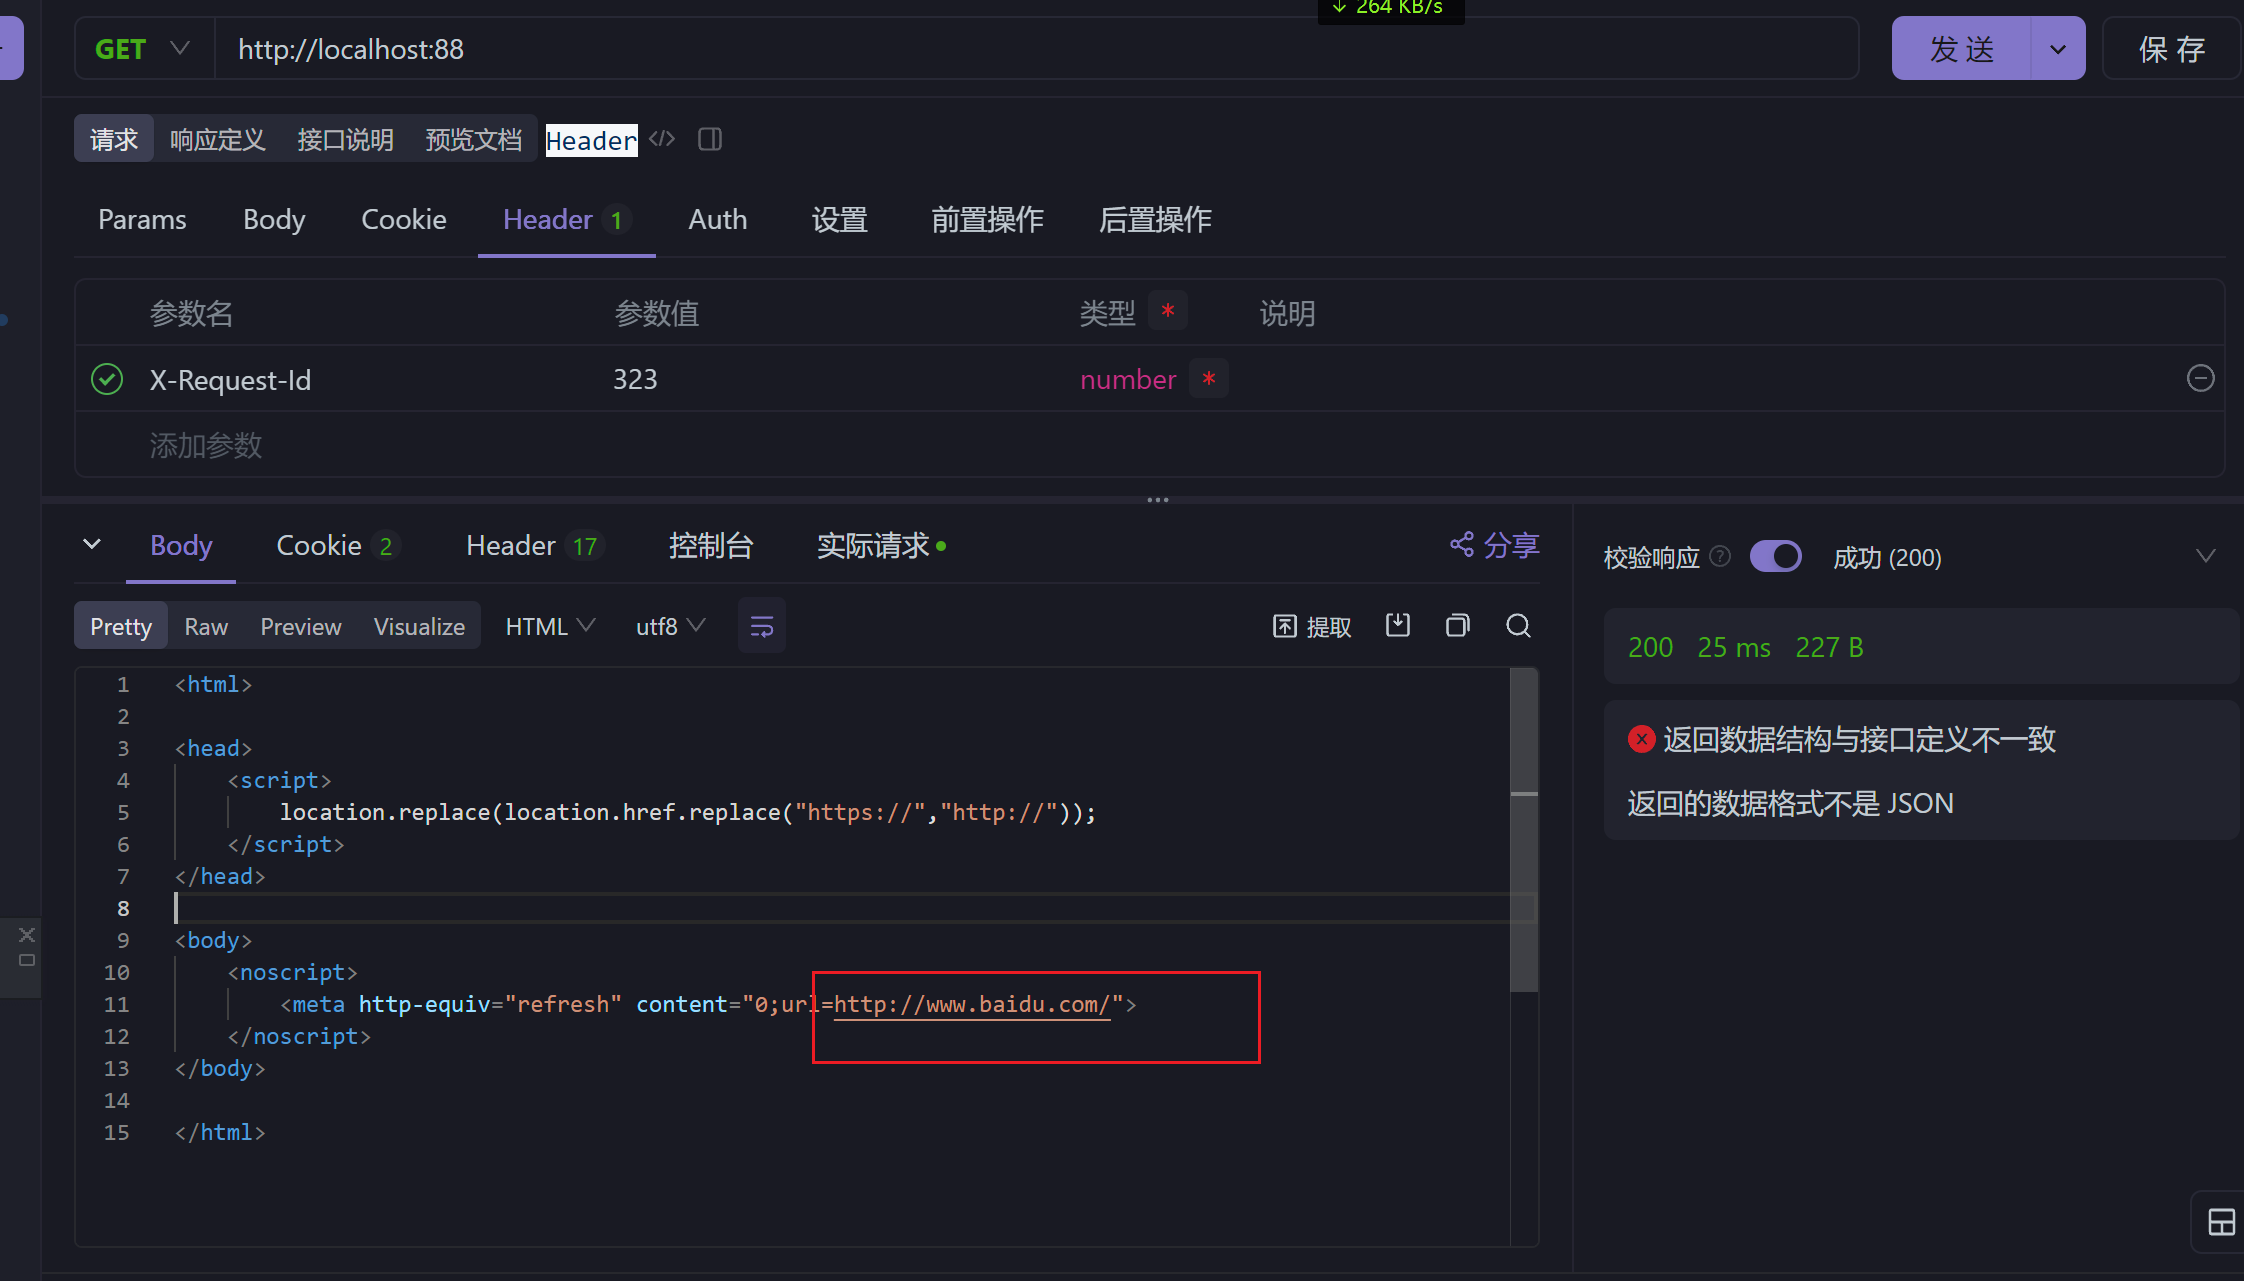This screenshot has height=1281, width=2244.
Task: Open the Auth tab
Action: point(718,219)
